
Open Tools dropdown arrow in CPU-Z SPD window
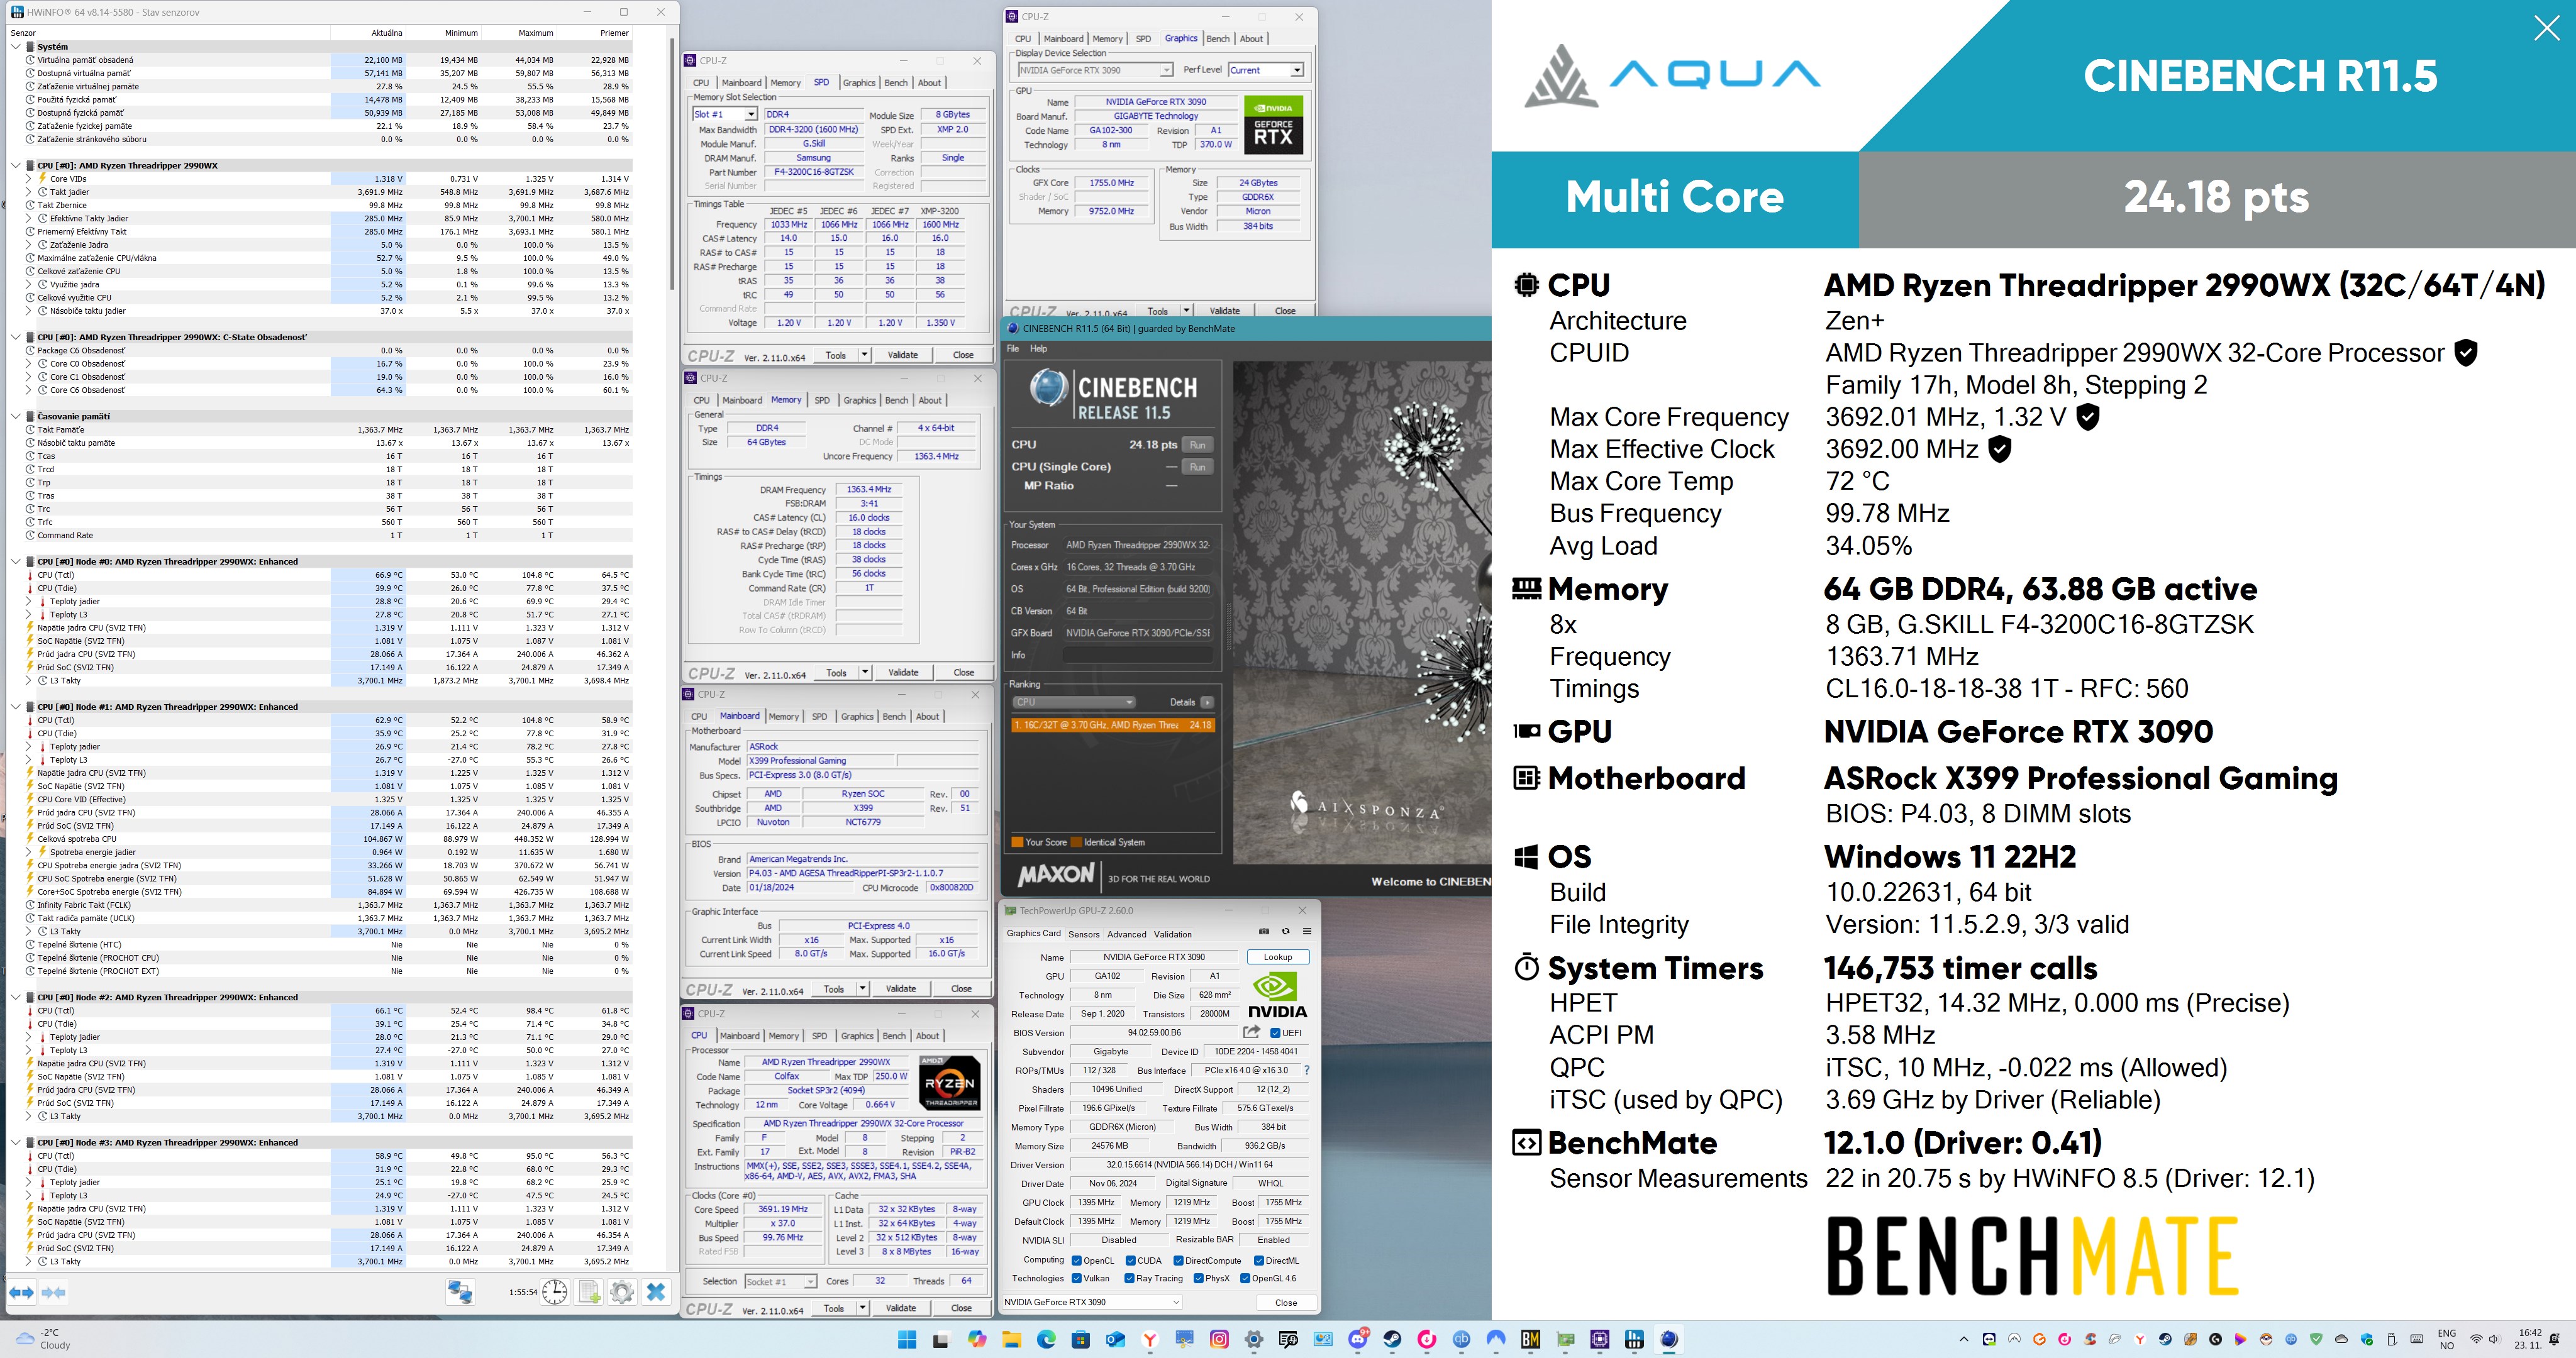pyautogui.click(x=864, y=355)
